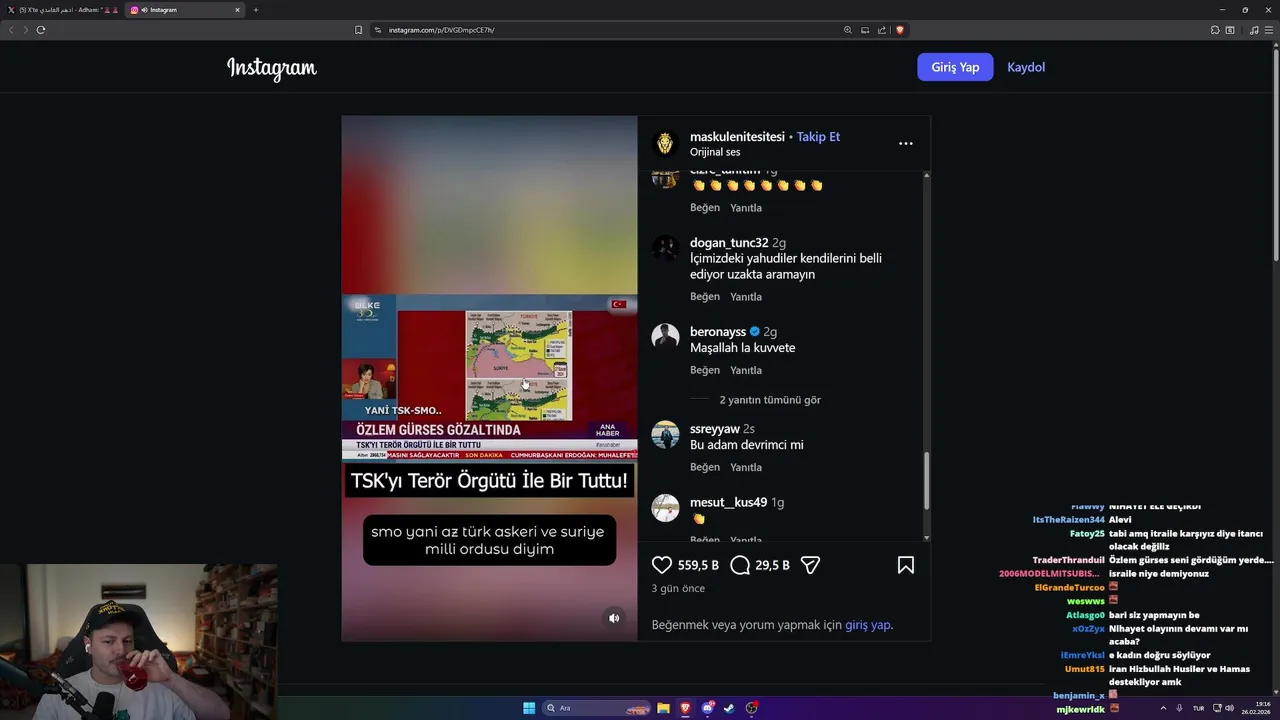This screenshot has width=1280, height=720.
Task: Click the Kaydol link
Action: 1026,67
